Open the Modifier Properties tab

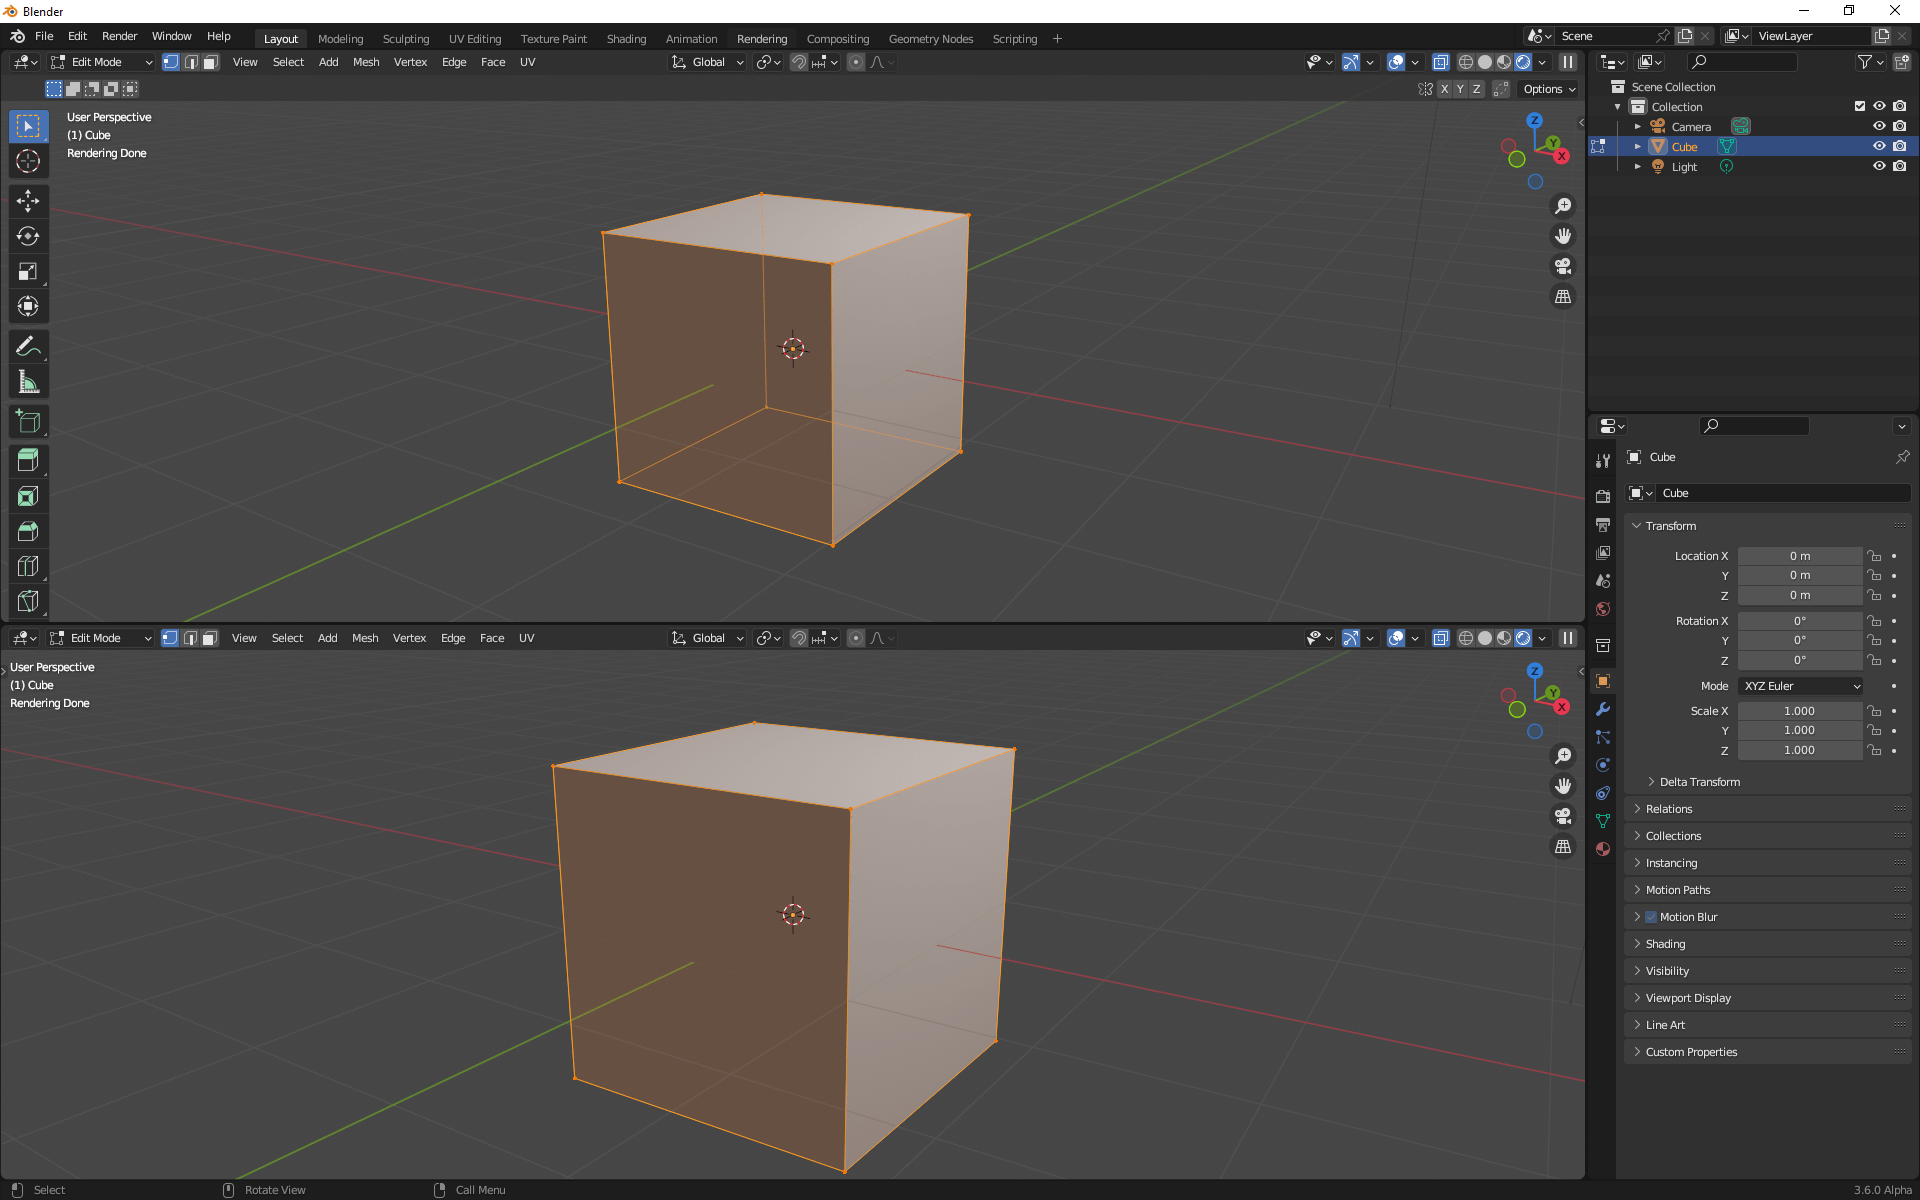click(x=1603, y=709)
